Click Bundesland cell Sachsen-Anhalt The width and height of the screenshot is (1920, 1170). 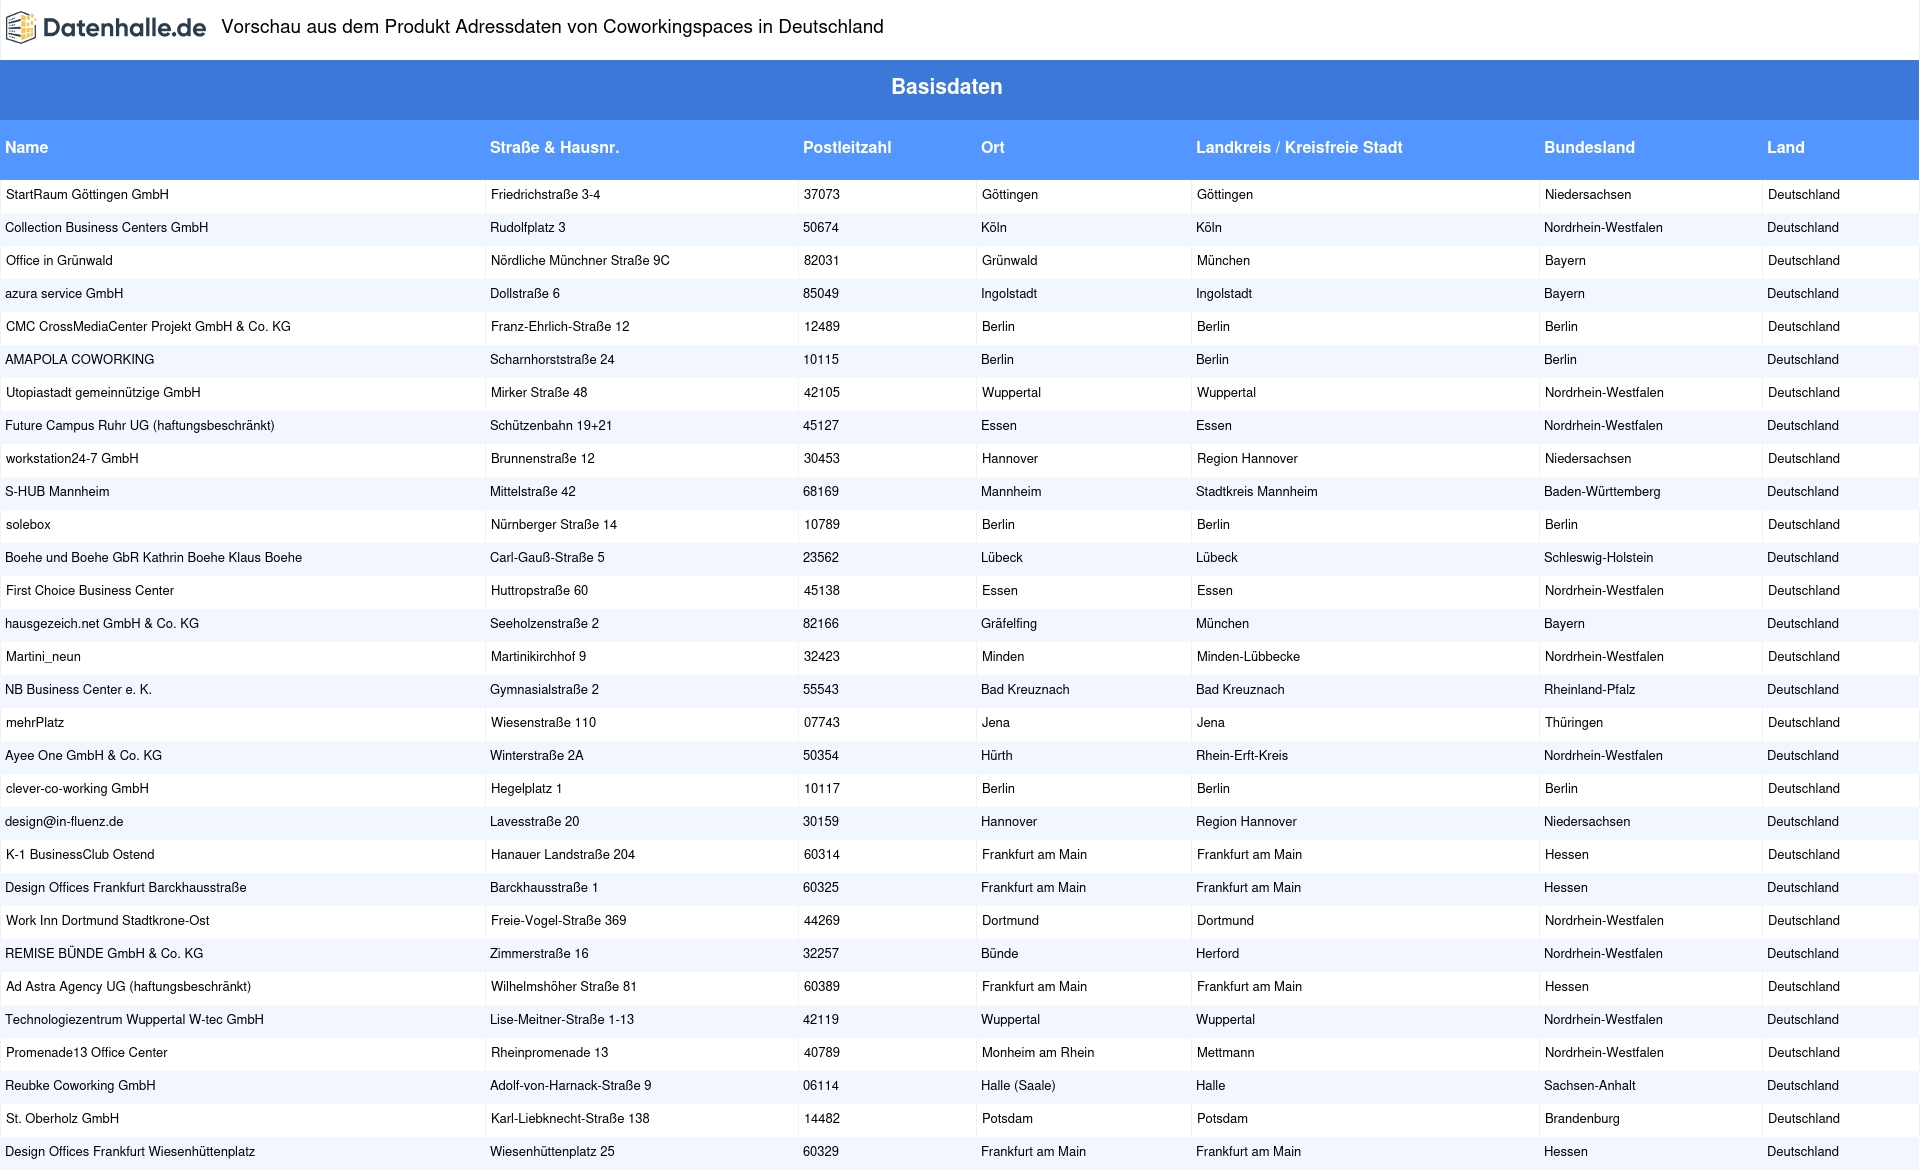pyautogui.click(x=1590, y=1086)
